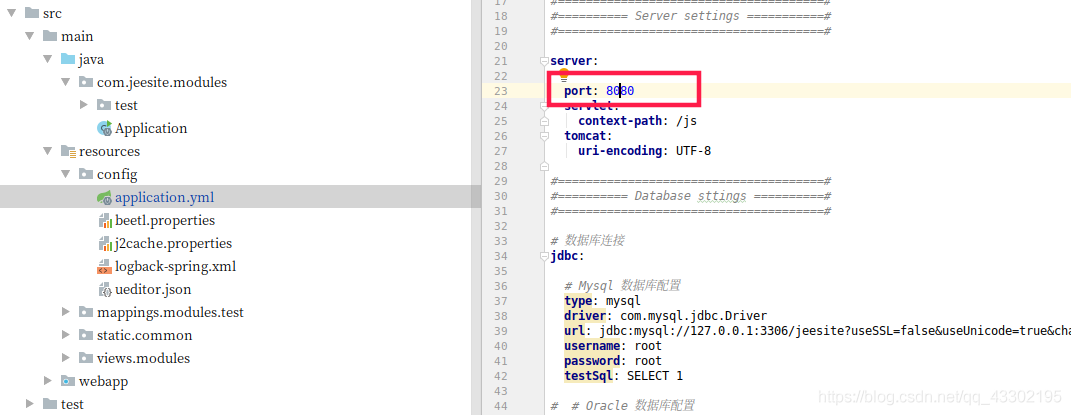
Task: Click the j2cache.properties file icon
Action: [105, 244]
